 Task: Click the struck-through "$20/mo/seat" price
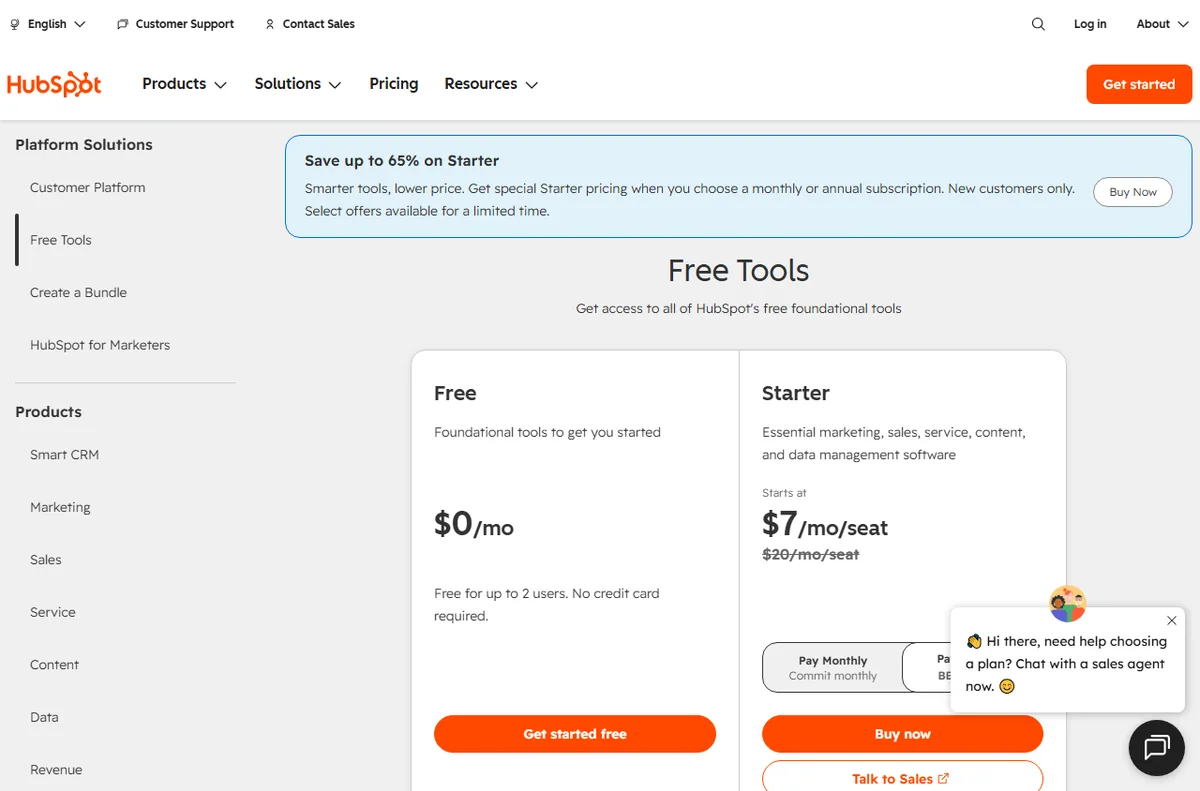point(811,554)
